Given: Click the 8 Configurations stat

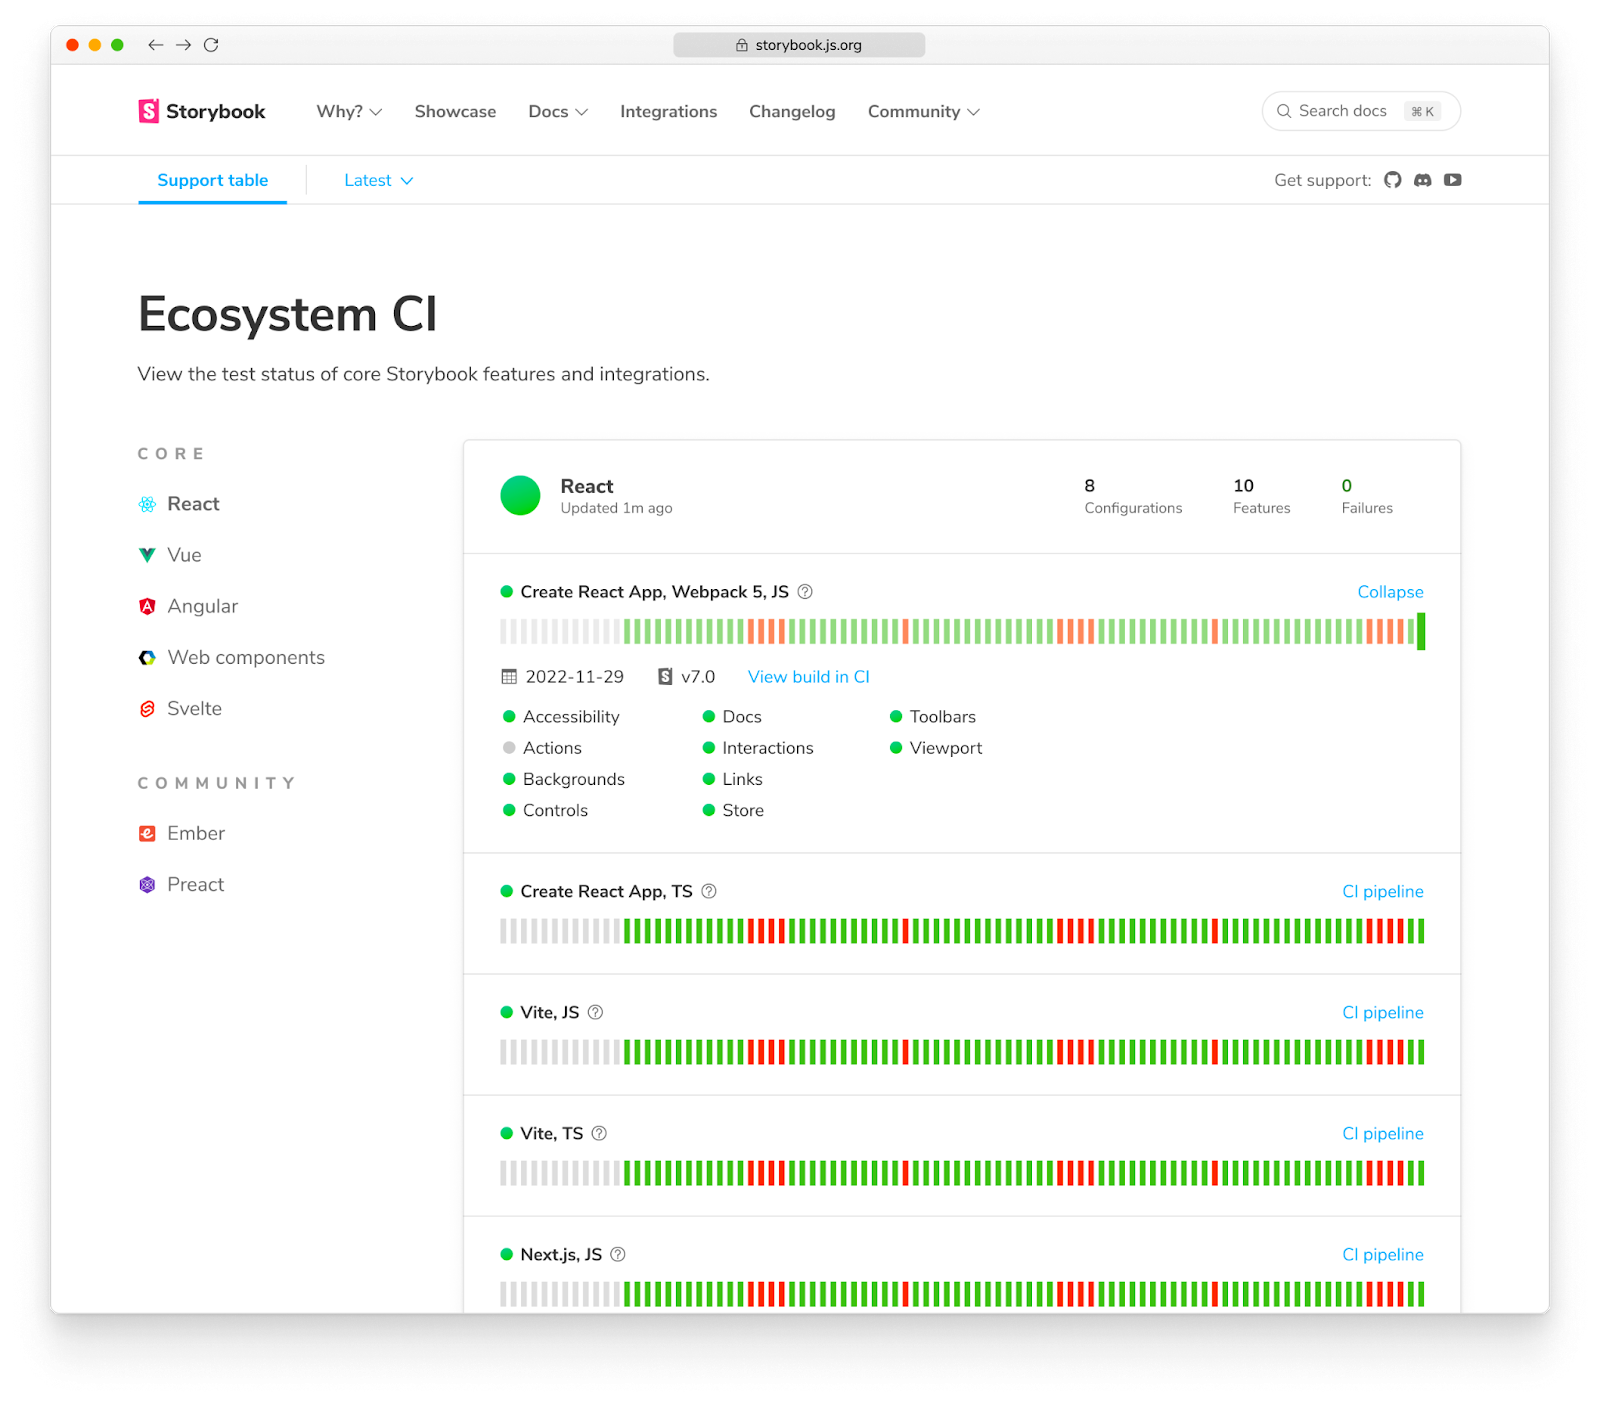Looking at the screenshot, I should point(1133,496).
